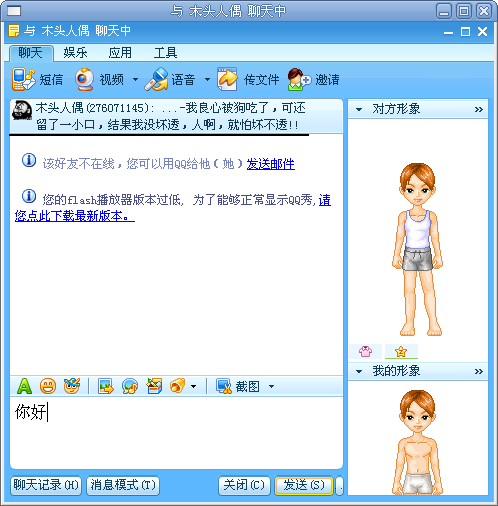Viewport: 498px width, 506px height.
Task: Open the dropdown beside the bell icon
Action: click(x=193, y=387)
